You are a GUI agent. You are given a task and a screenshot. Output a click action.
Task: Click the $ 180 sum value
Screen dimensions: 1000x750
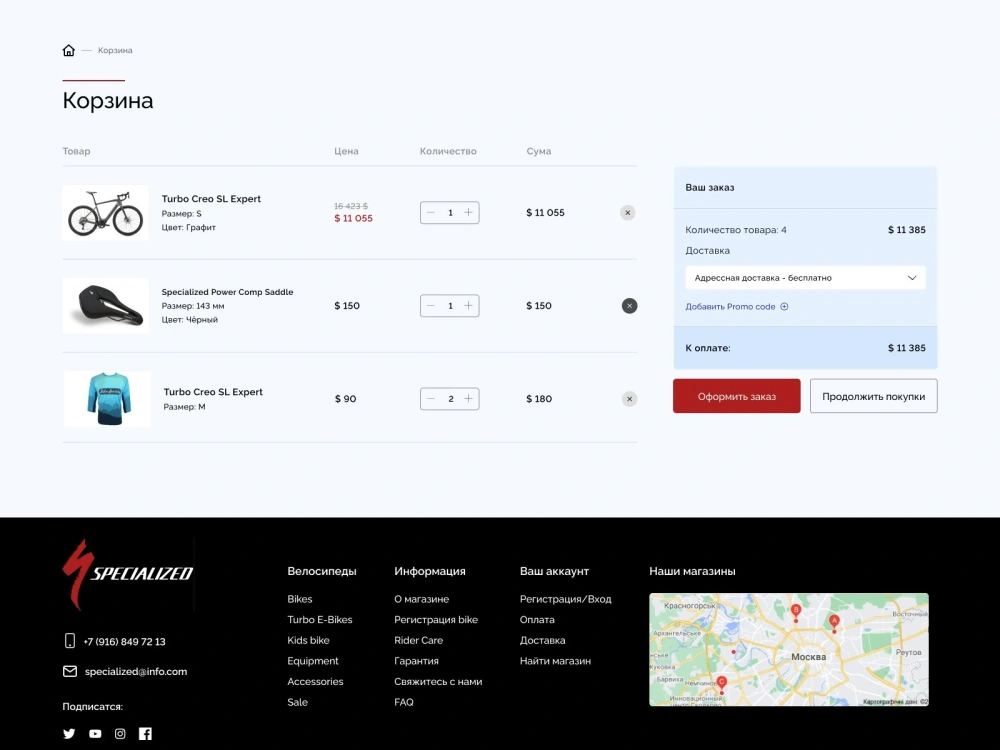coord(539,399)
